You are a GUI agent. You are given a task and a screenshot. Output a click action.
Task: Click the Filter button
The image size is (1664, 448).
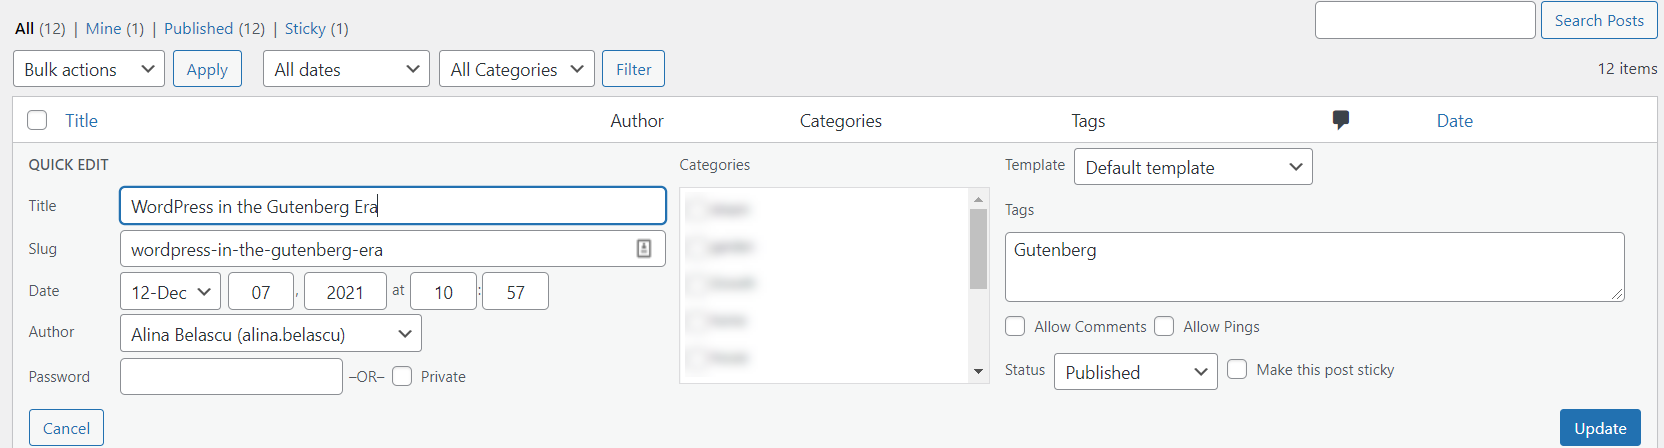pos(633,69)
